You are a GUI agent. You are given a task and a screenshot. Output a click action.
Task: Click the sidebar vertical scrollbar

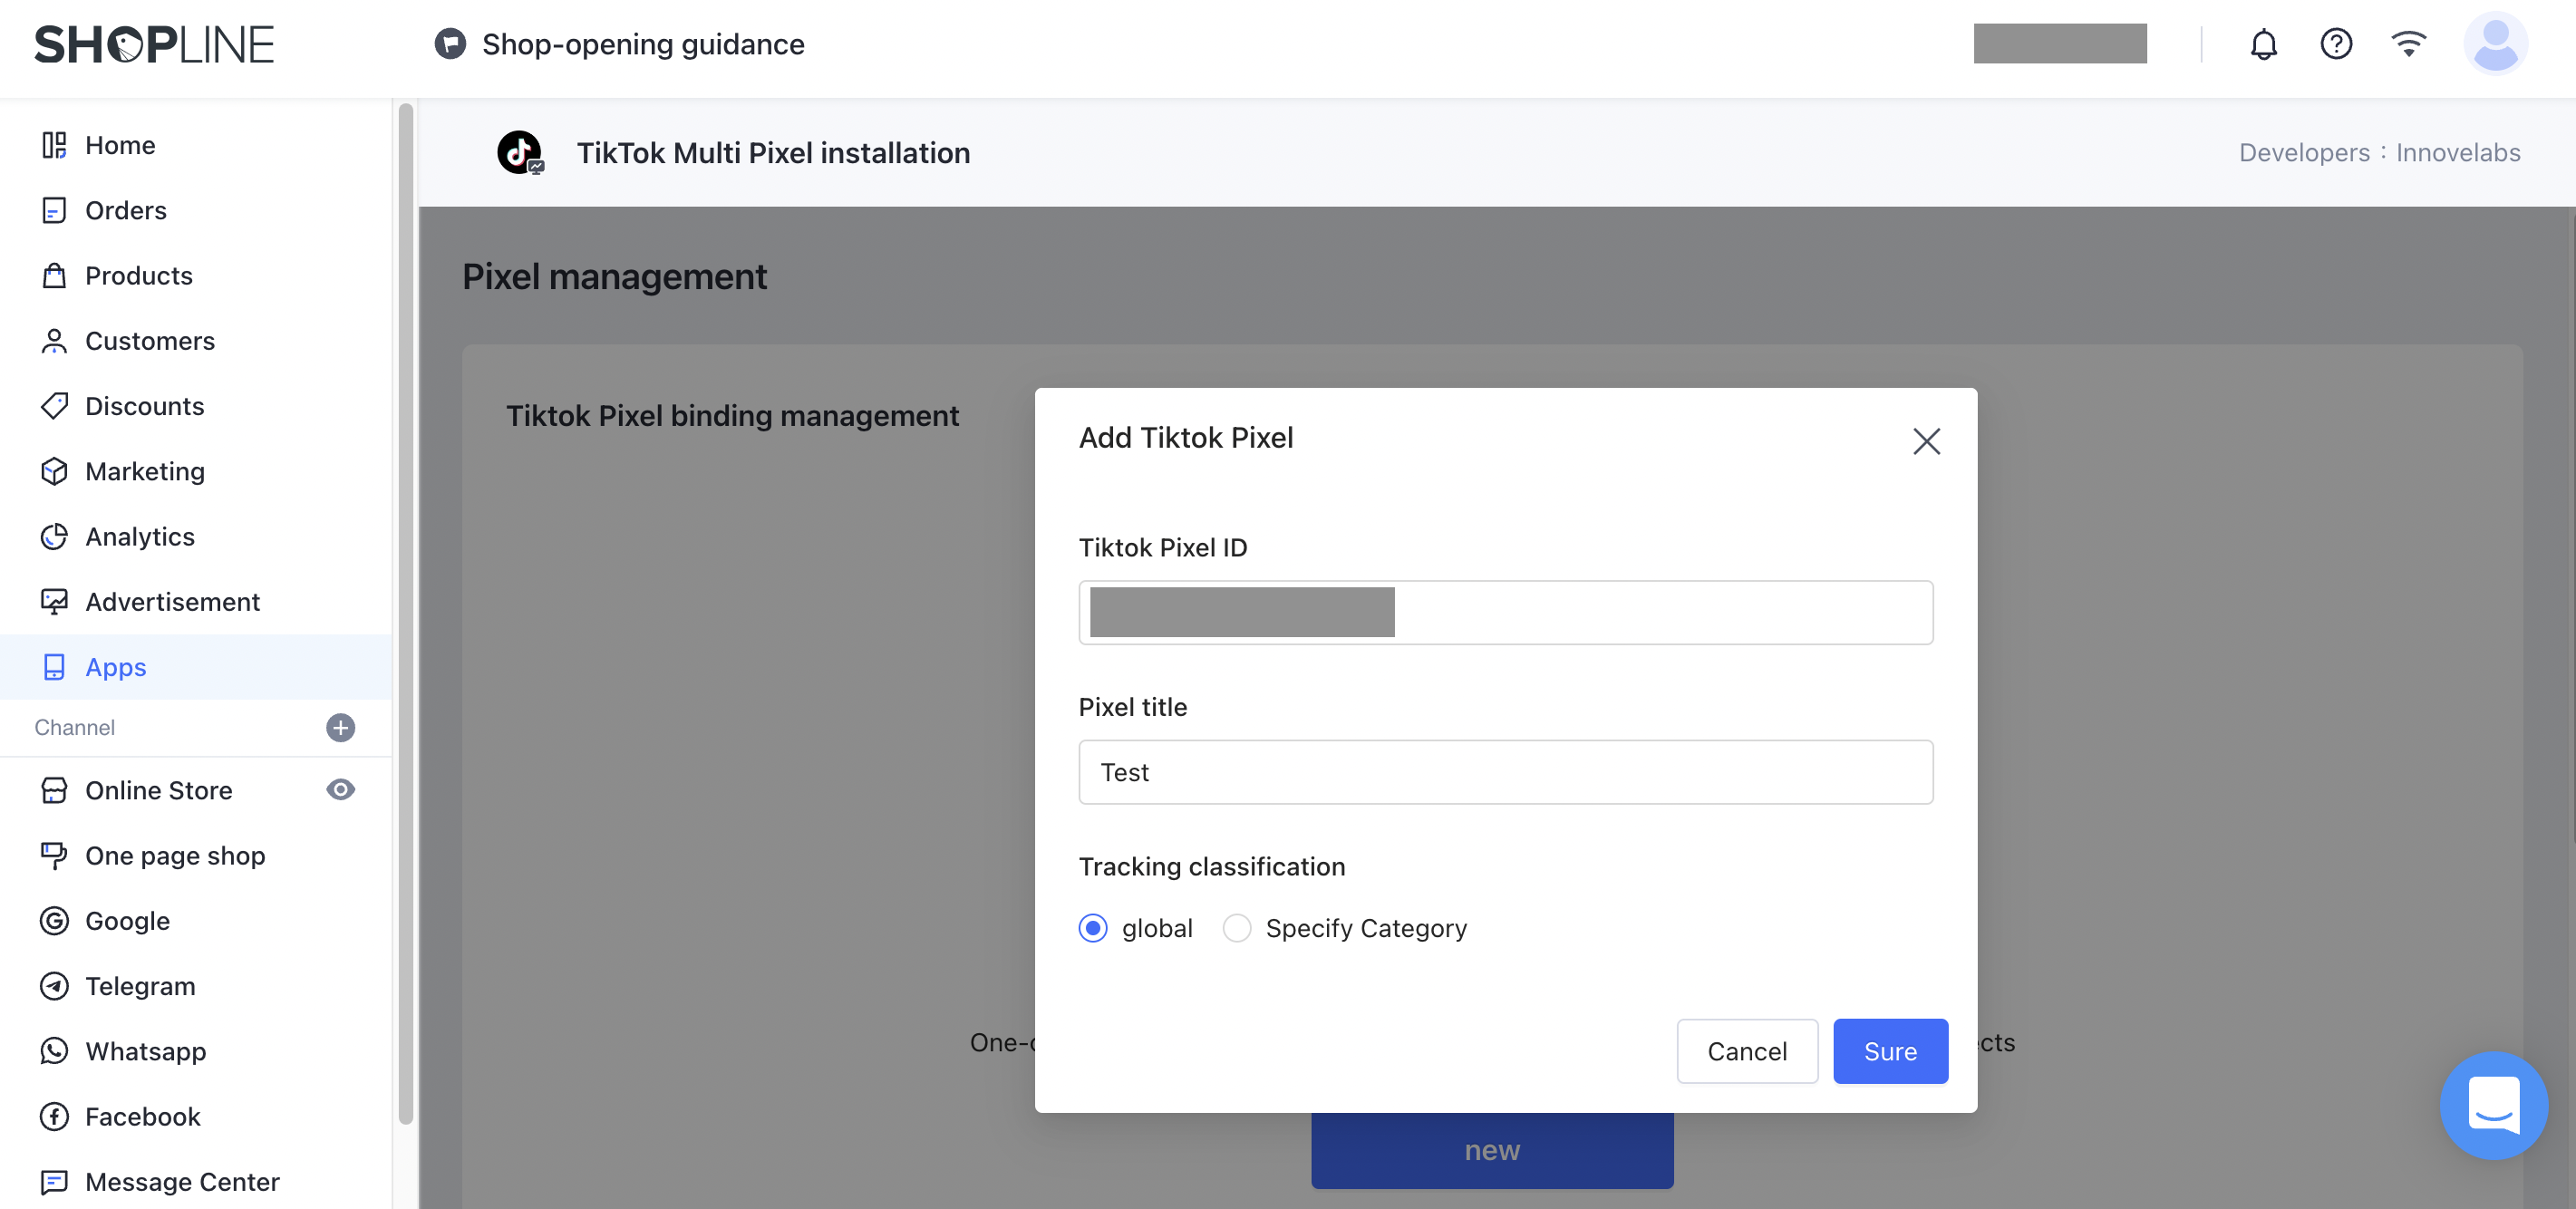(x=405, y=612)
